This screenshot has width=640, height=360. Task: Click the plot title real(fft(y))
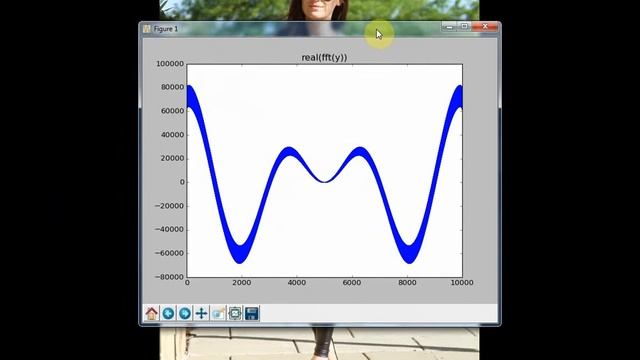[x=324, y=58]
